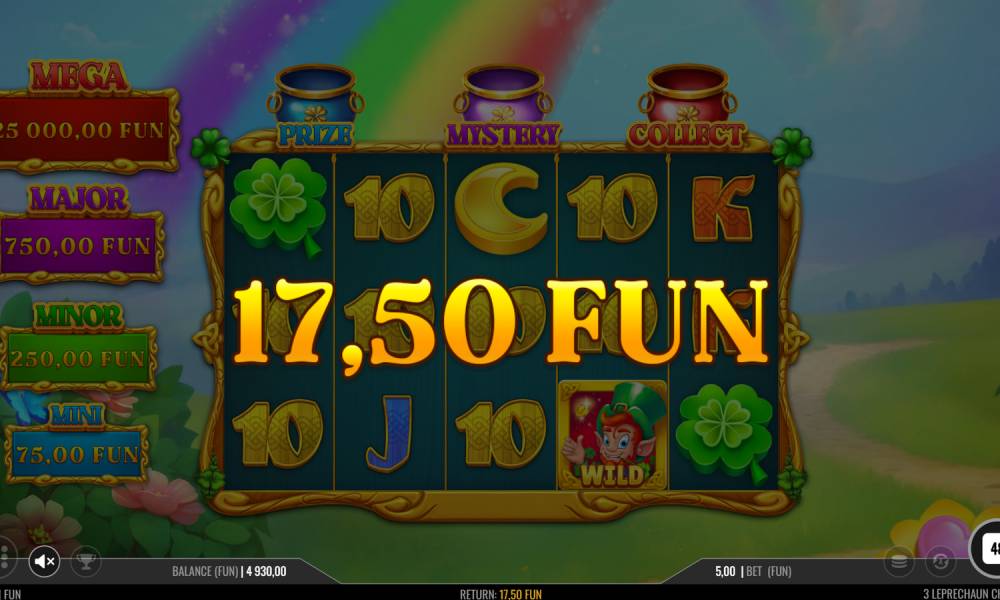Toggle the autoplay circular arrows icon
The height and width of the screenshot is (600, 1000).
(x=940, y=562)
